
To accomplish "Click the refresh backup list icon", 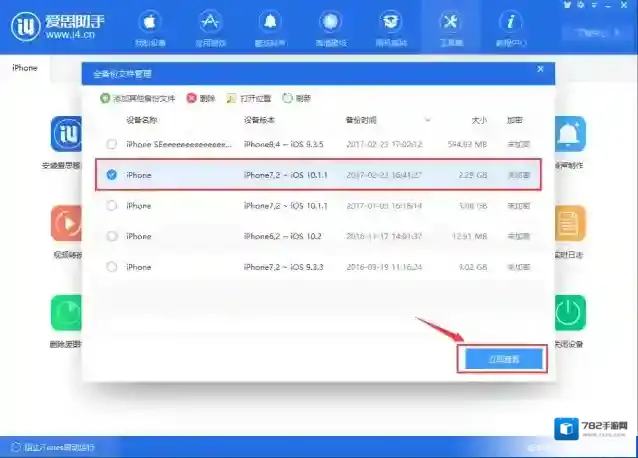I will 288,98.
